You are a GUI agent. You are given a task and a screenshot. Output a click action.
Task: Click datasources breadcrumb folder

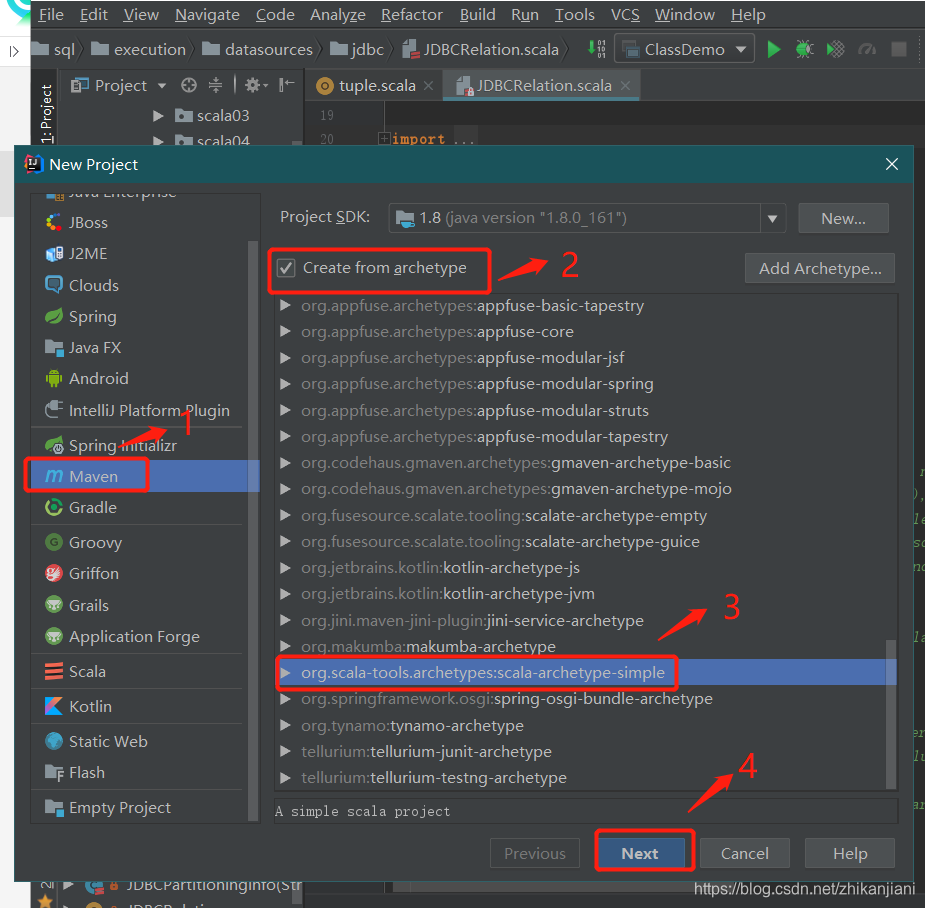coord(257,50)
